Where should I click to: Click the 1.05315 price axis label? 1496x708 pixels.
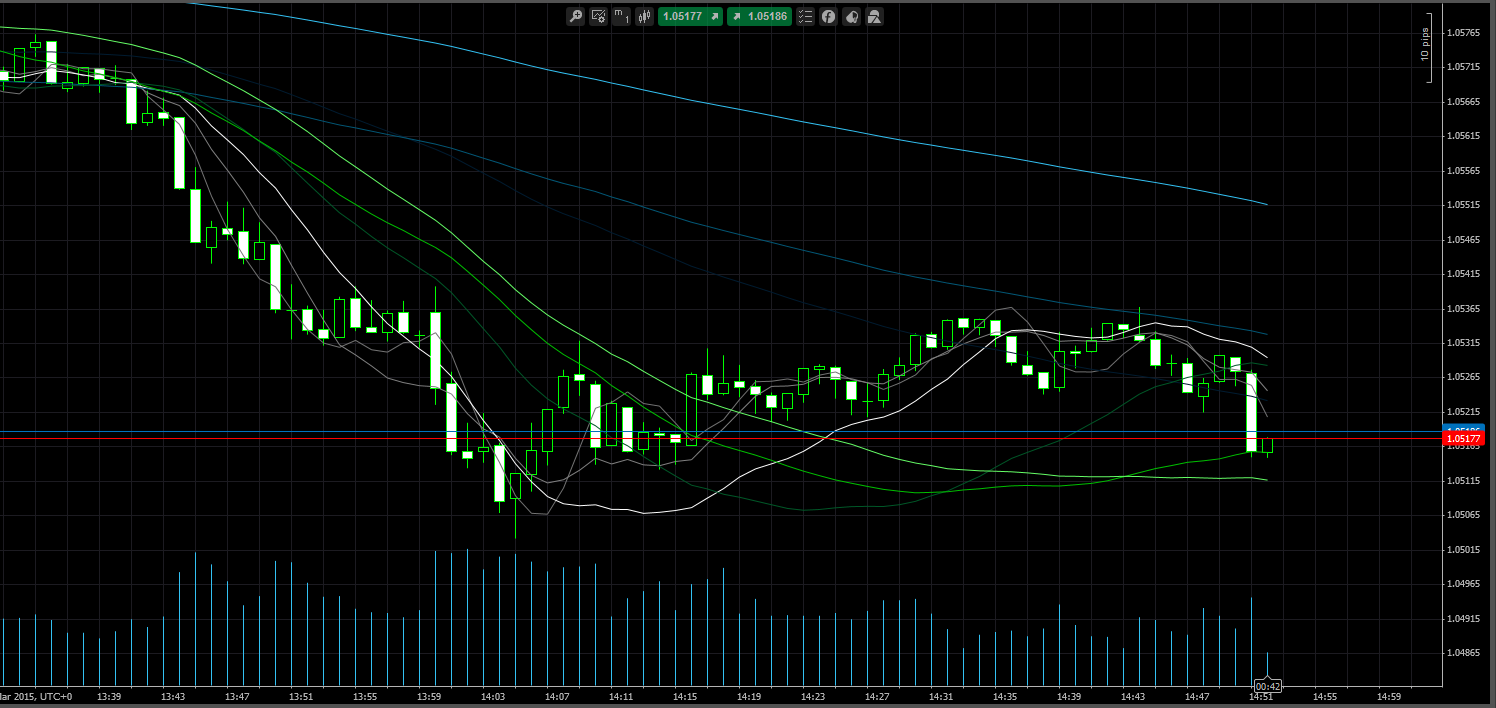pos(1463,343)
